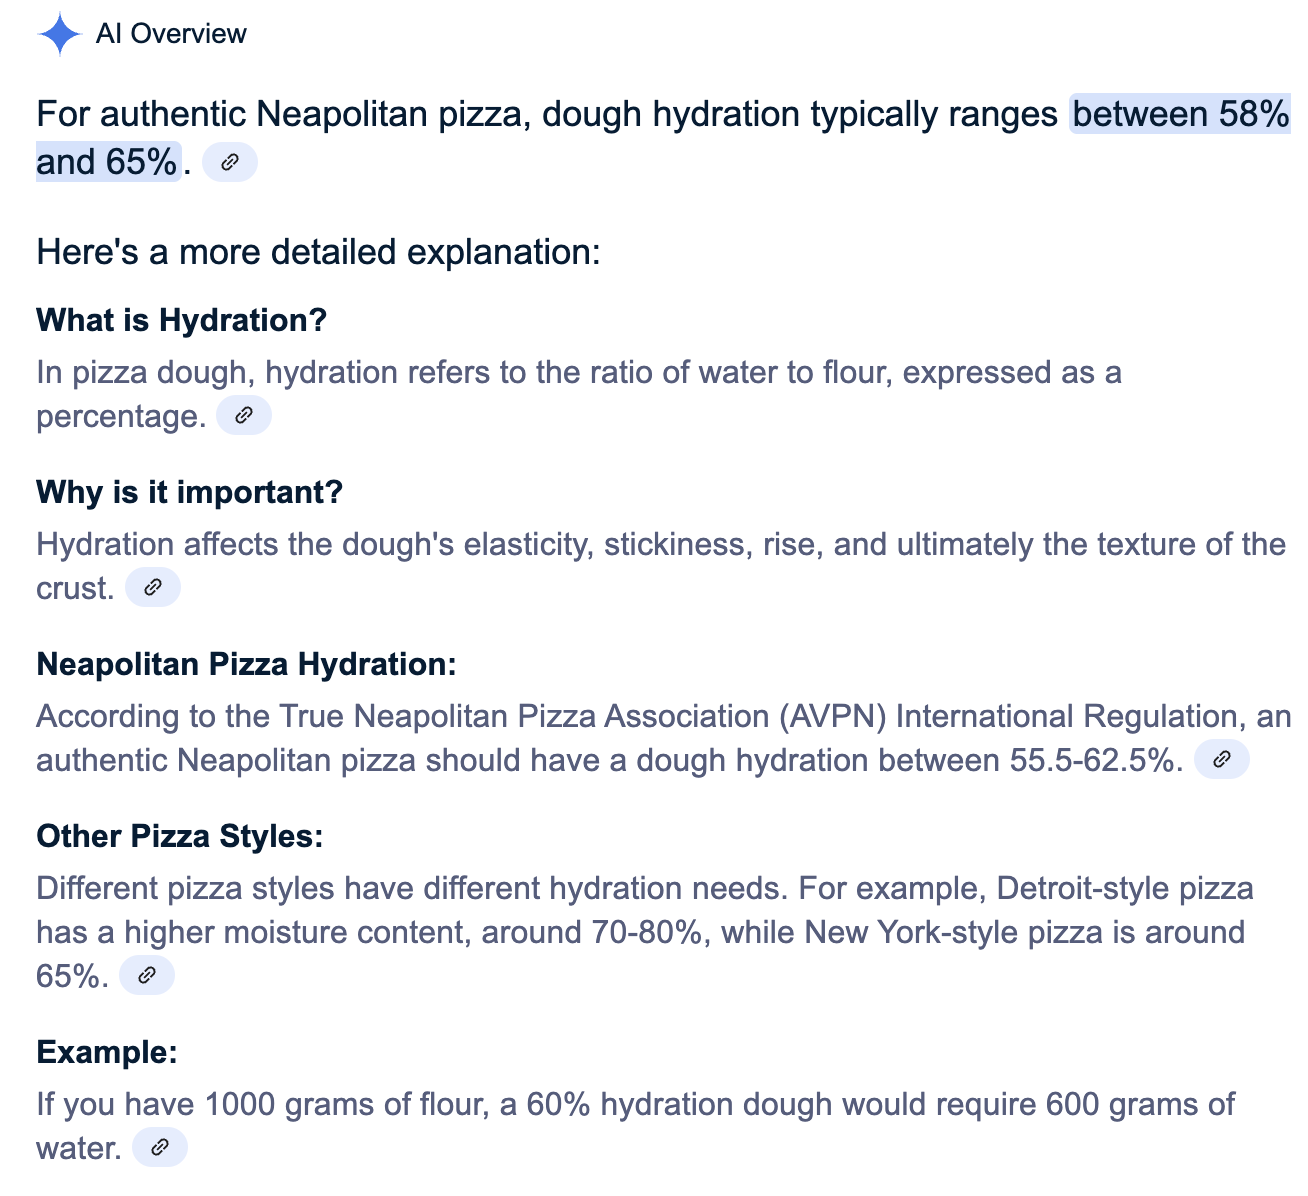Click the dough's elasticity and stickiness sentence
Image resolution: width=1308 pixels, height=1196 pixels.
pyautogui.click(x=660, y=545)
